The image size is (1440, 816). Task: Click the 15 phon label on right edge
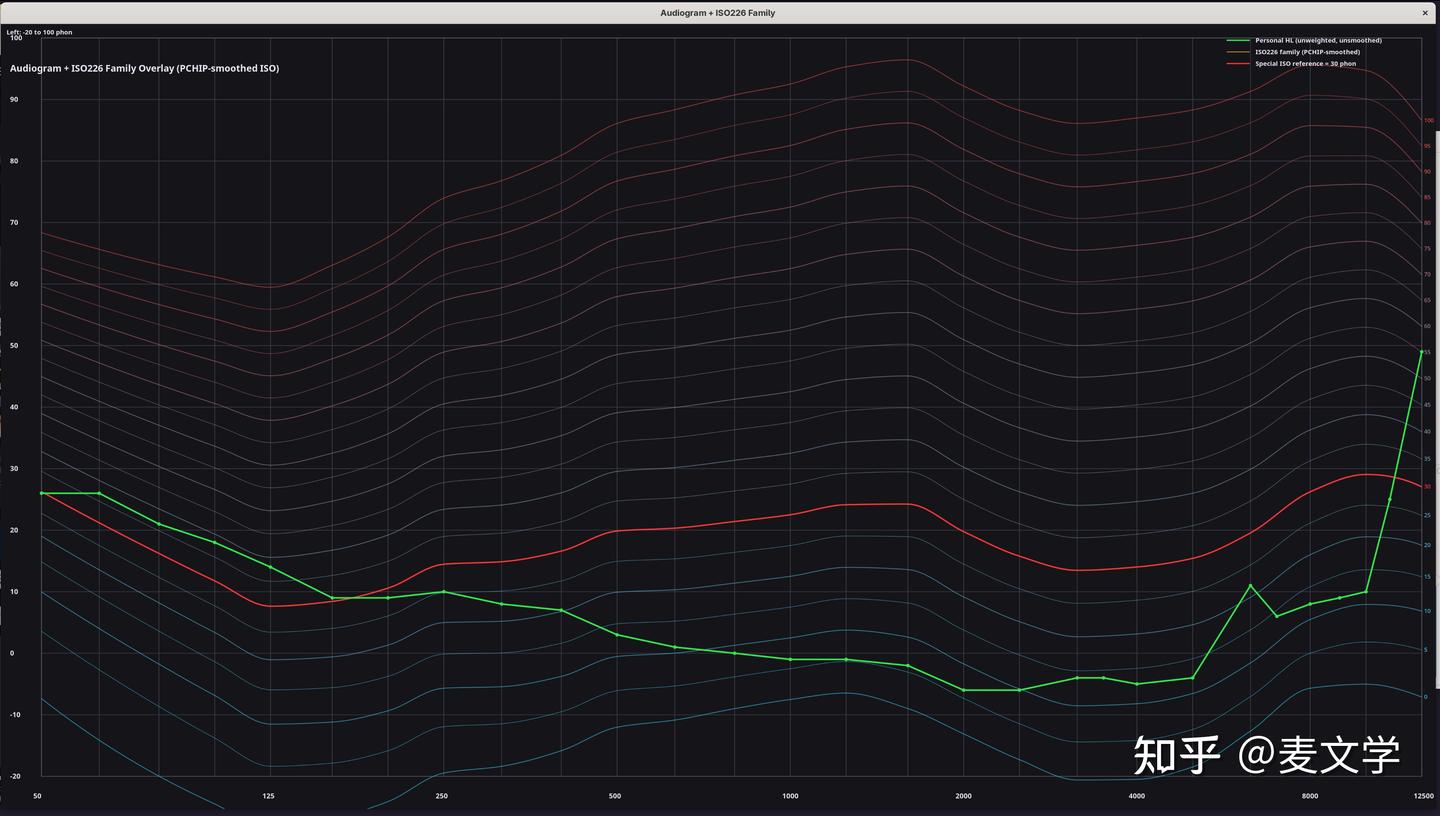[x=1427, y=577]
